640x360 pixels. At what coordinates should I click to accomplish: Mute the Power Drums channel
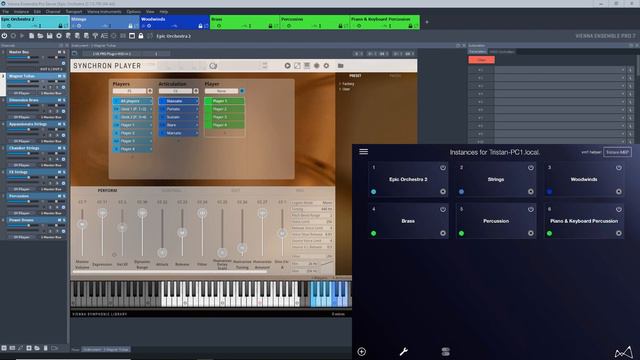[x=60, y=220]
